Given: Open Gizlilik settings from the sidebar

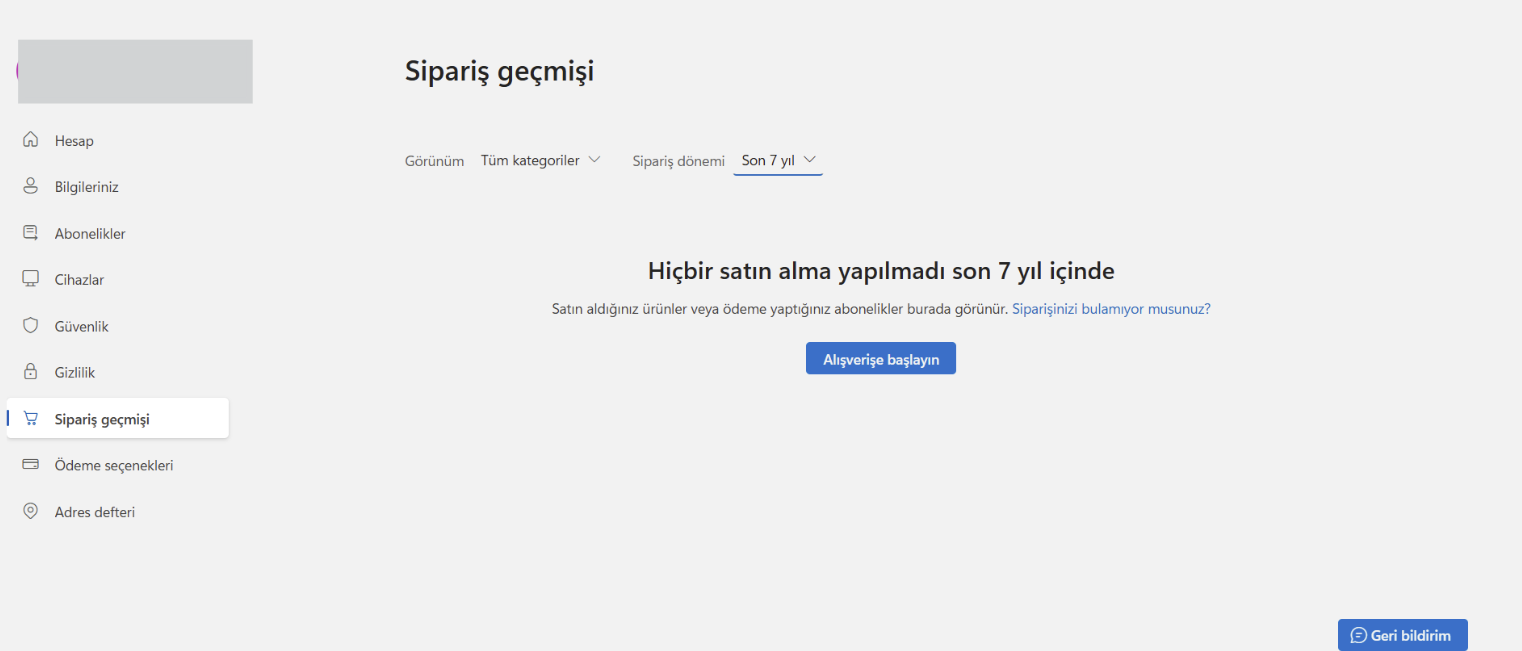Looking at the screenshot, I should click(77, 371).
